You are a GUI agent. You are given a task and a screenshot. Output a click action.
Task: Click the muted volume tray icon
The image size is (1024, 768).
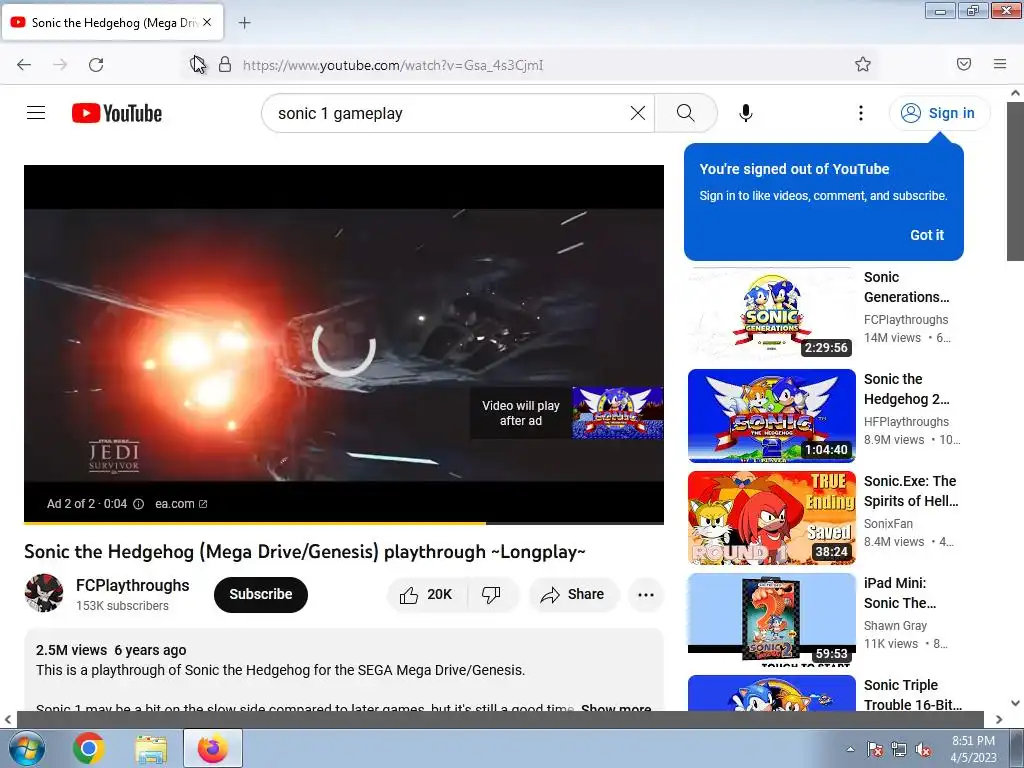click(x=923, y=749)
